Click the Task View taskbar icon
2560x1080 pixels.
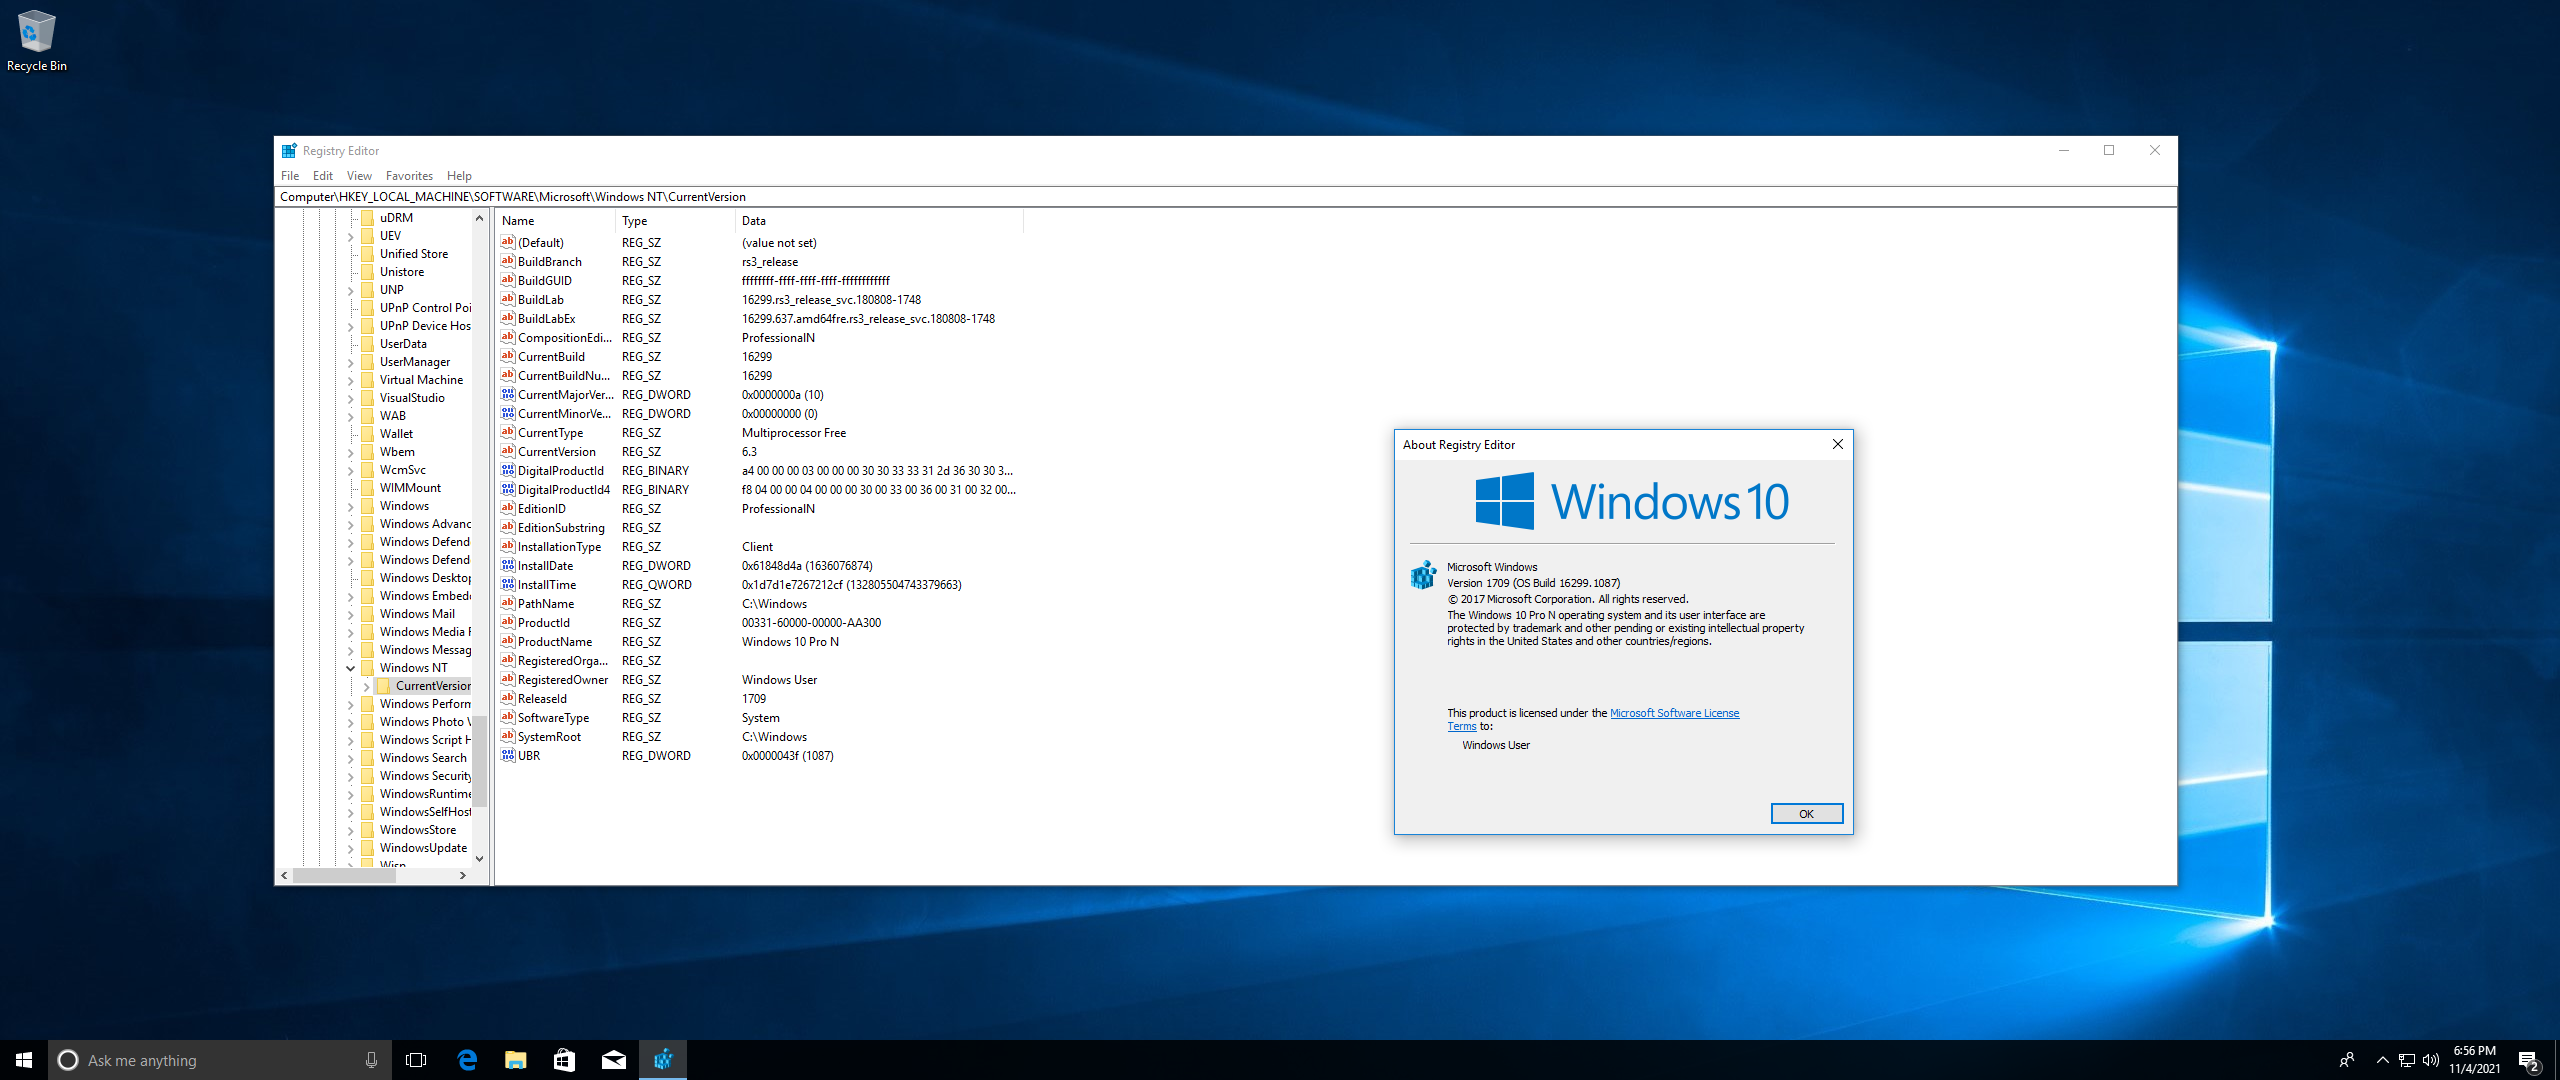416,1060
